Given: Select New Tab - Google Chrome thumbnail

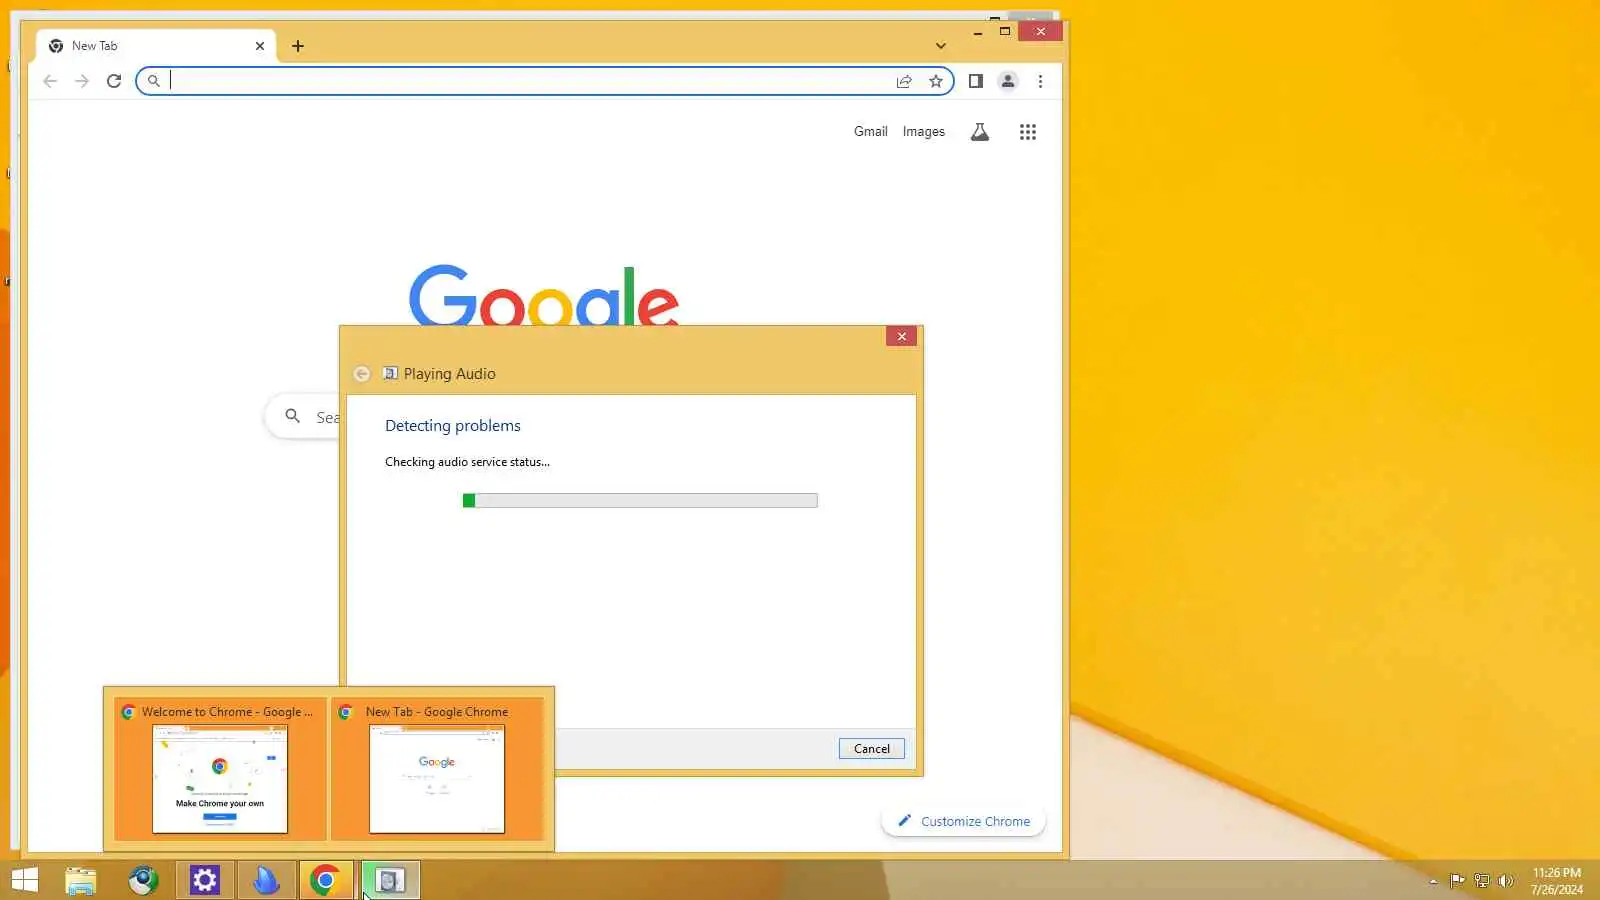Looking at the screenshot, I should [437, 769].
